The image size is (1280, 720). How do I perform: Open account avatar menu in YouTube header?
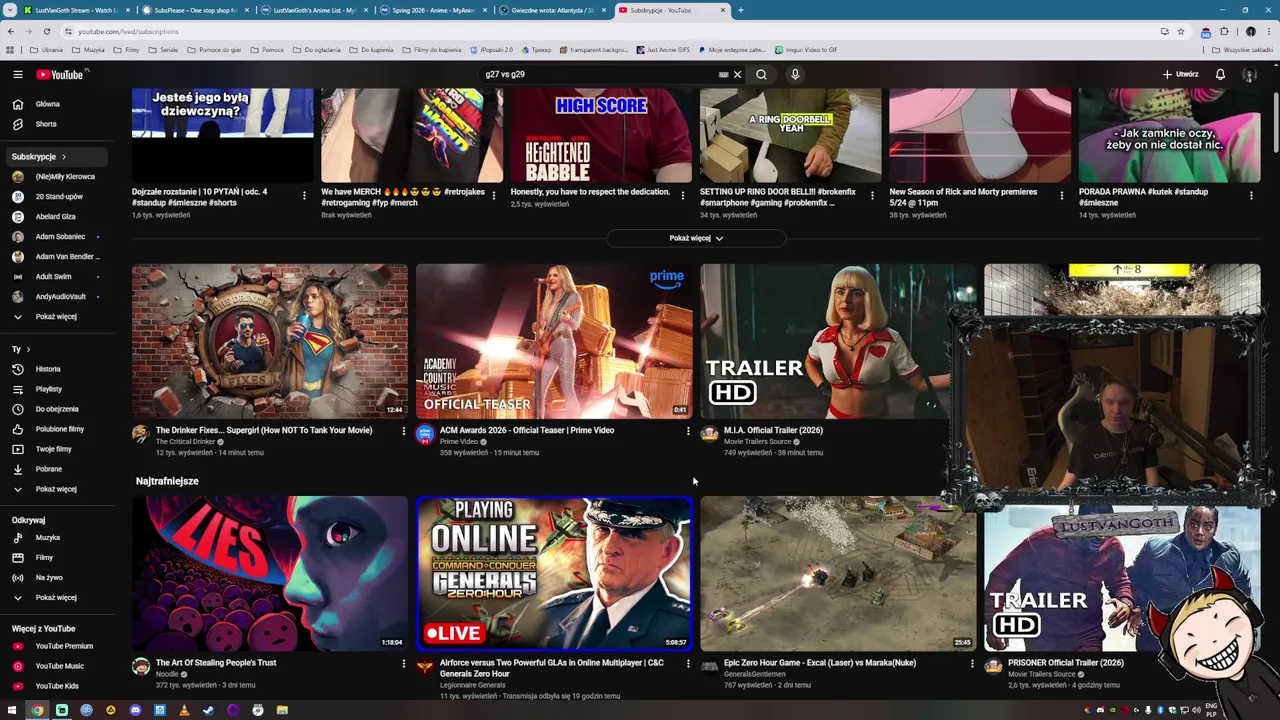[x=1249, y=74]
